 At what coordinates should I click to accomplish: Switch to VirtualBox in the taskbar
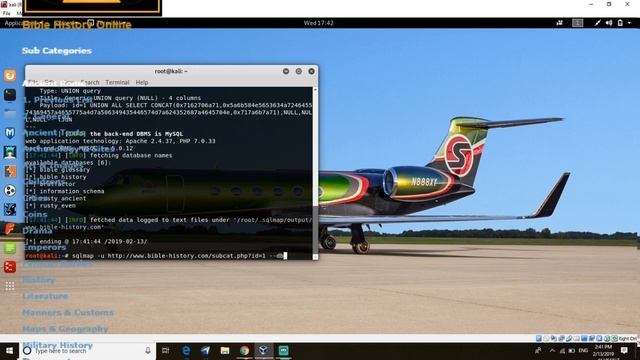tap(264, 350)
